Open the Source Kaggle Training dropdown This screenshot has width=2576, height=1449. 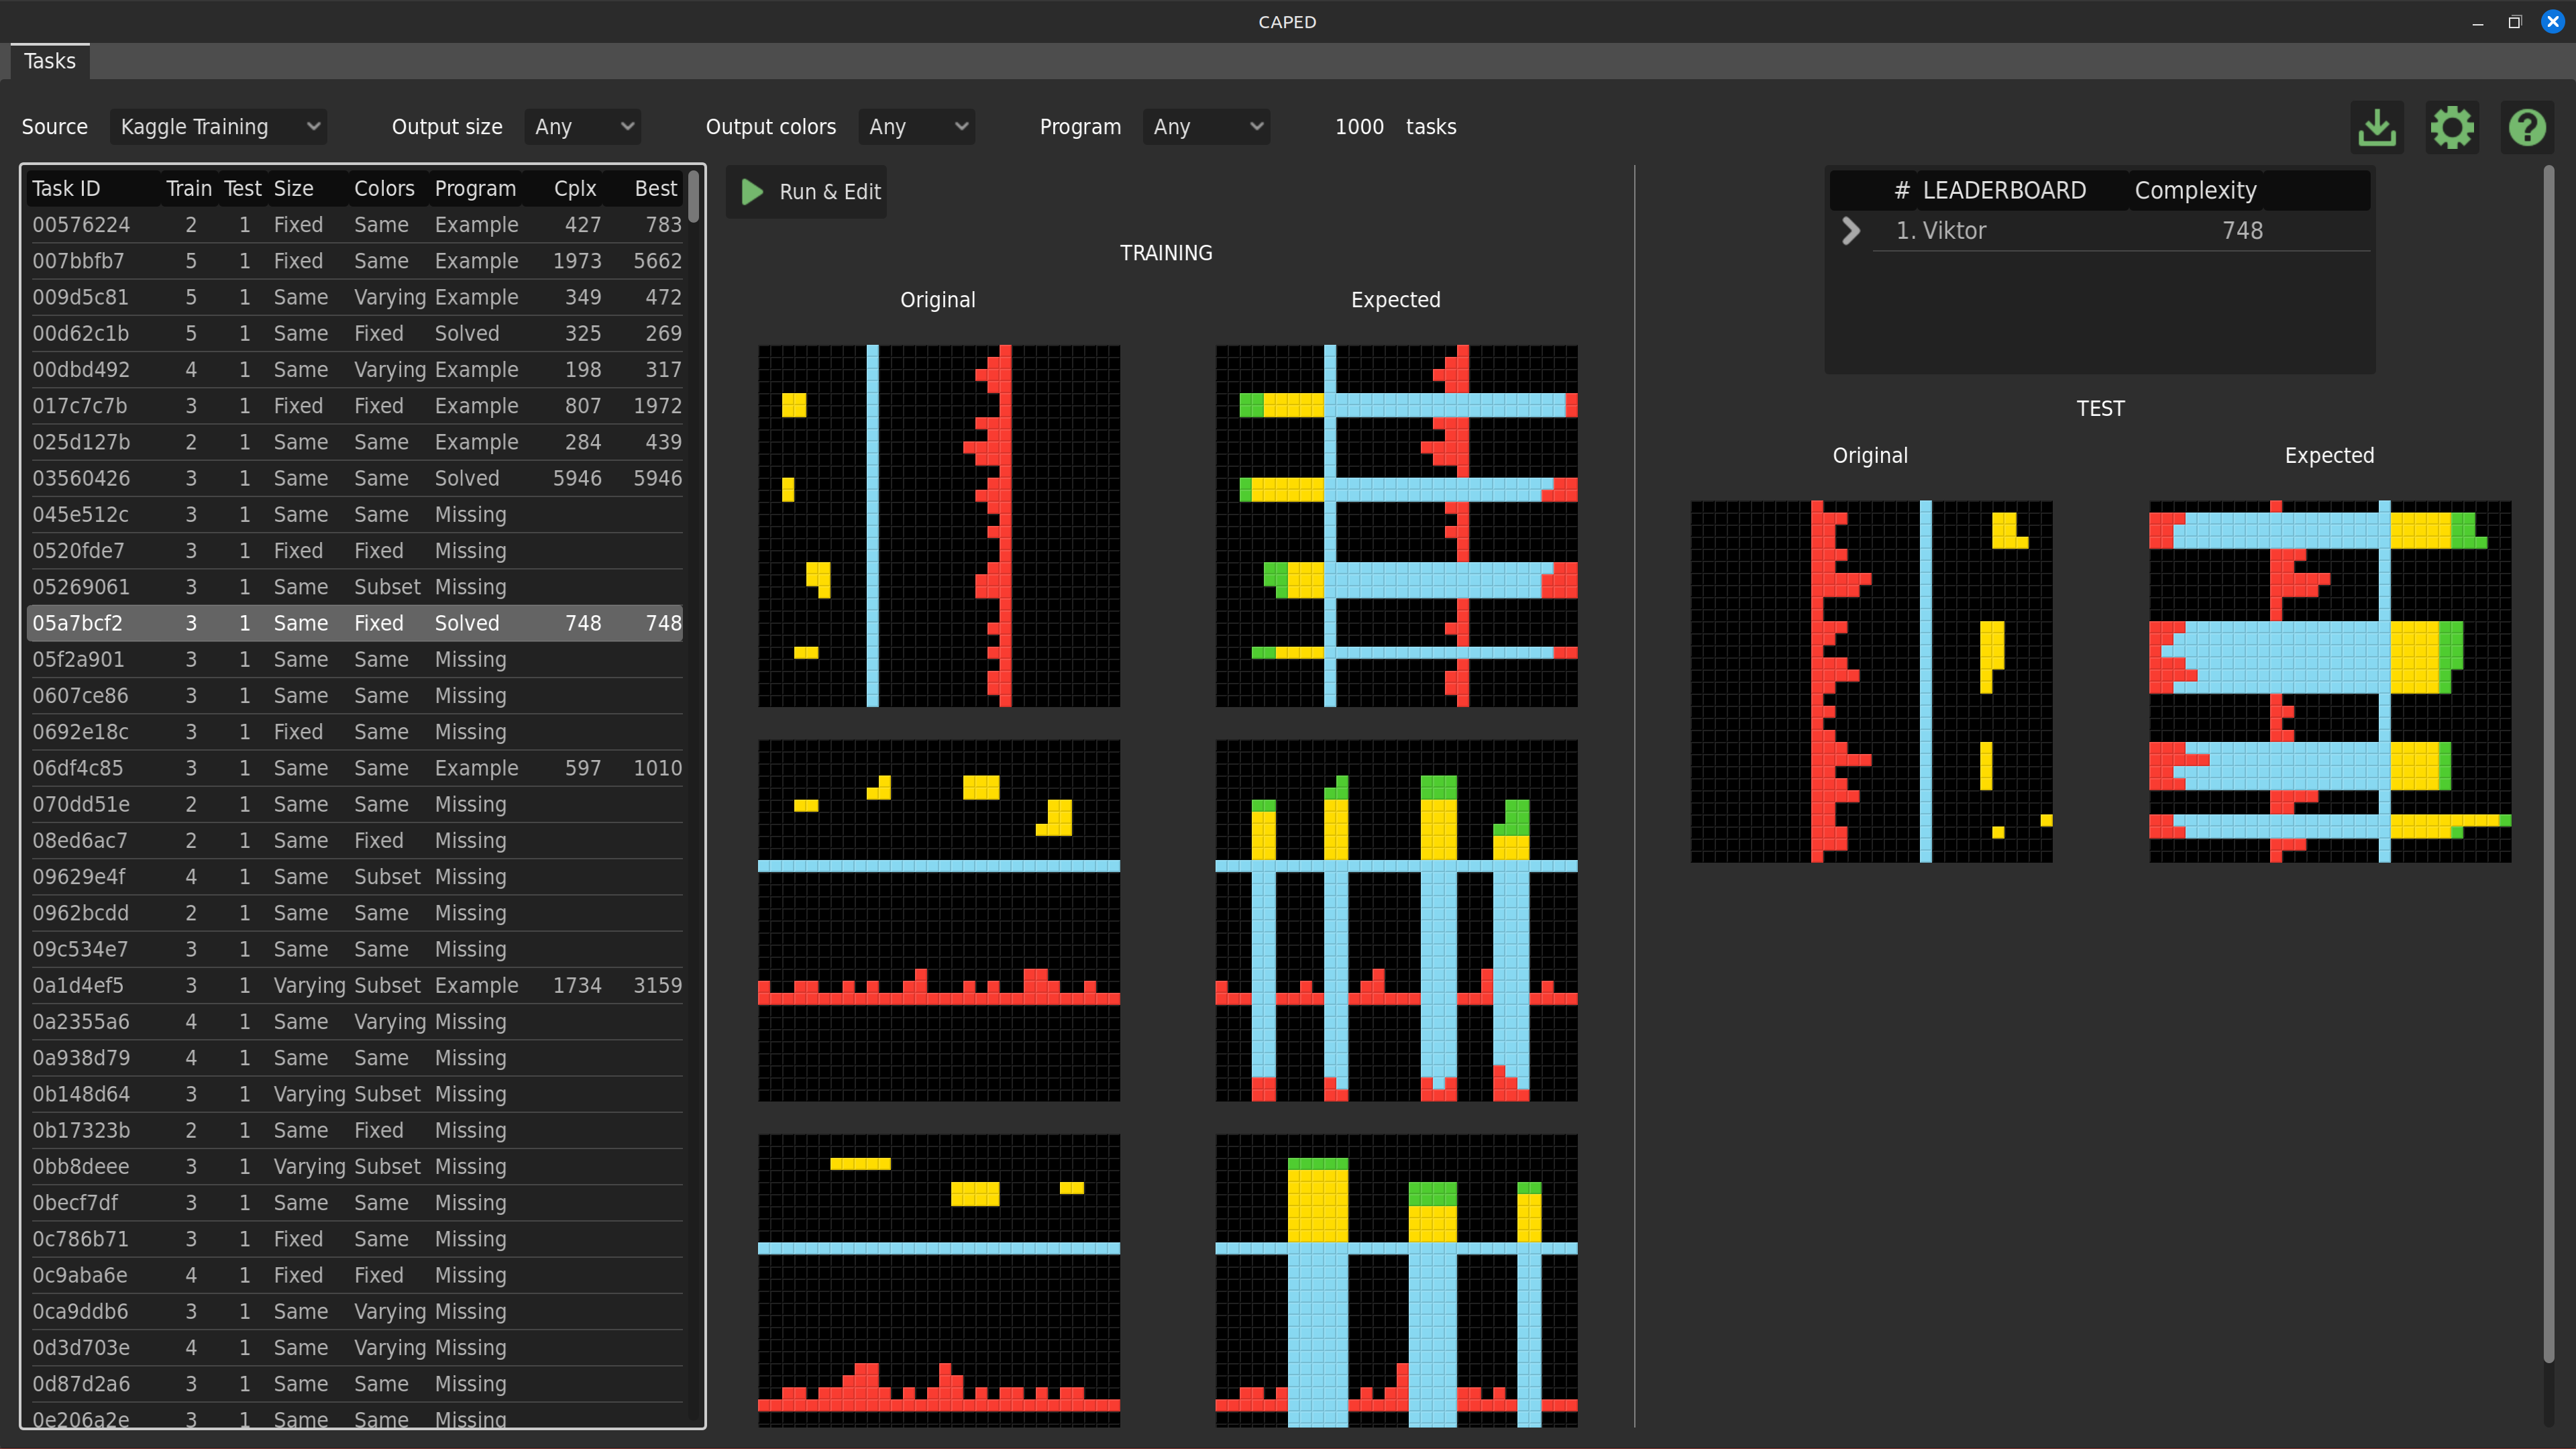[218, 127]
